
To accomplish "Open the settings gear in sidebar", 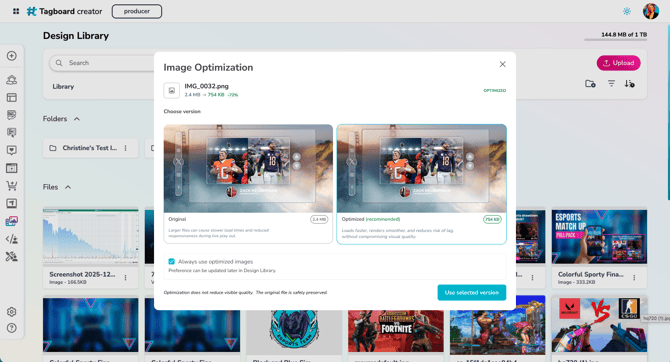I will [12, 312].
